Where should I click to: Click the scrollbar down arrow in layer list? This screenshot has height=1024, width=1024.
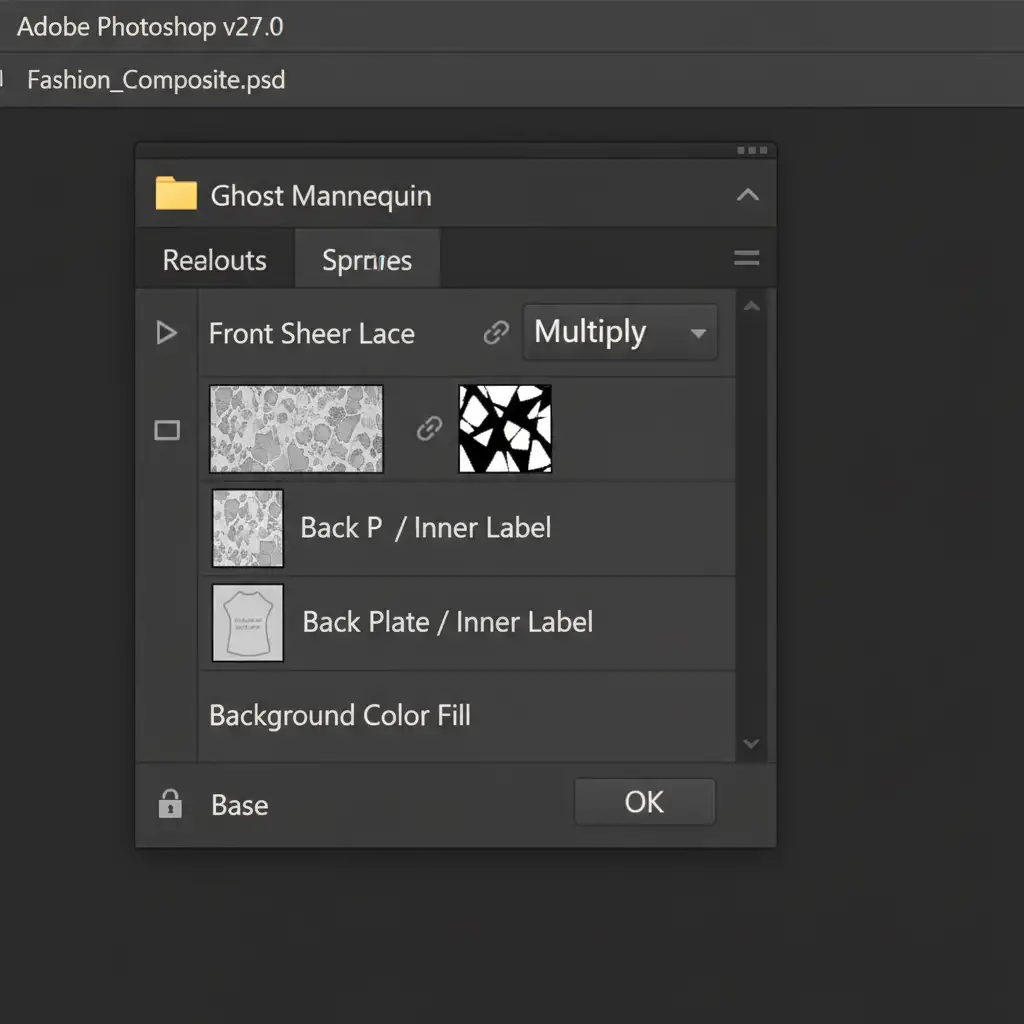coord(751,744)
